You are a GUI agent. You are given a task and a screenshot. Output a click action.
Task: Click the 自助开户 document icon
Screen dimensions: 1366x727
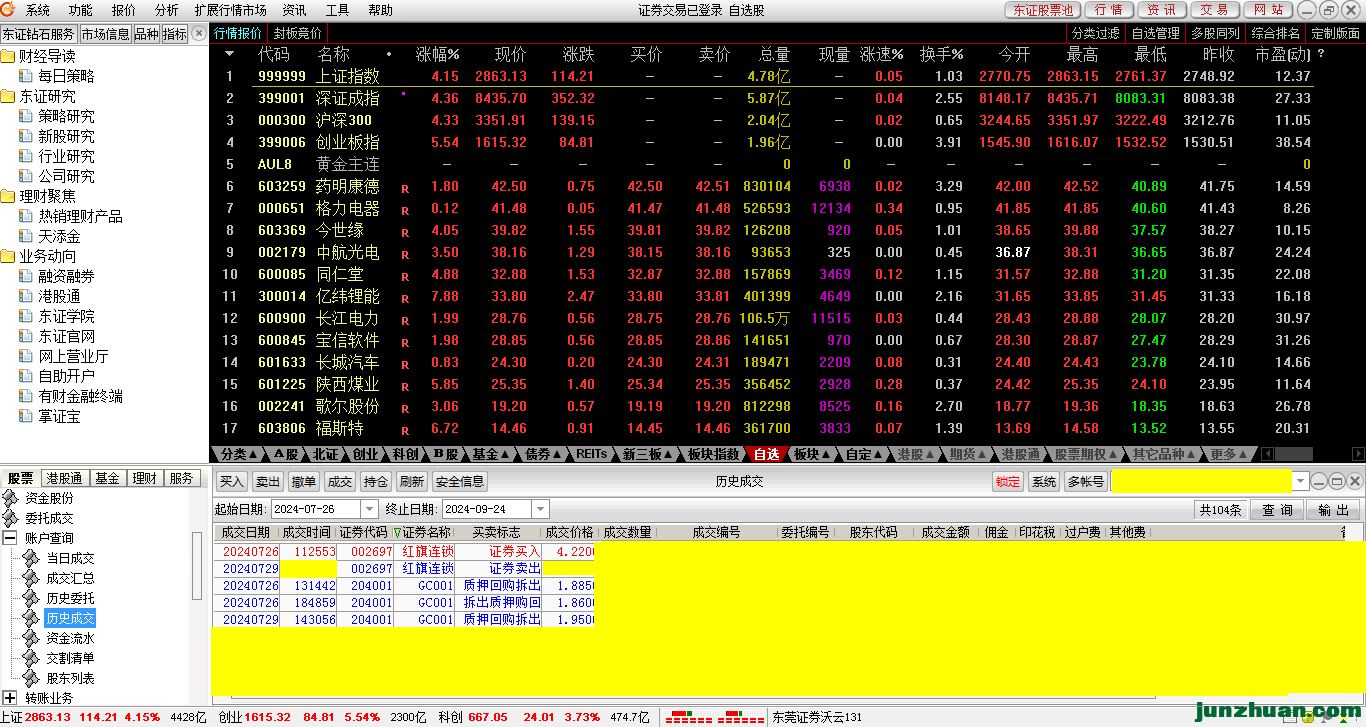pyautogui.click(x=26, y=376)
